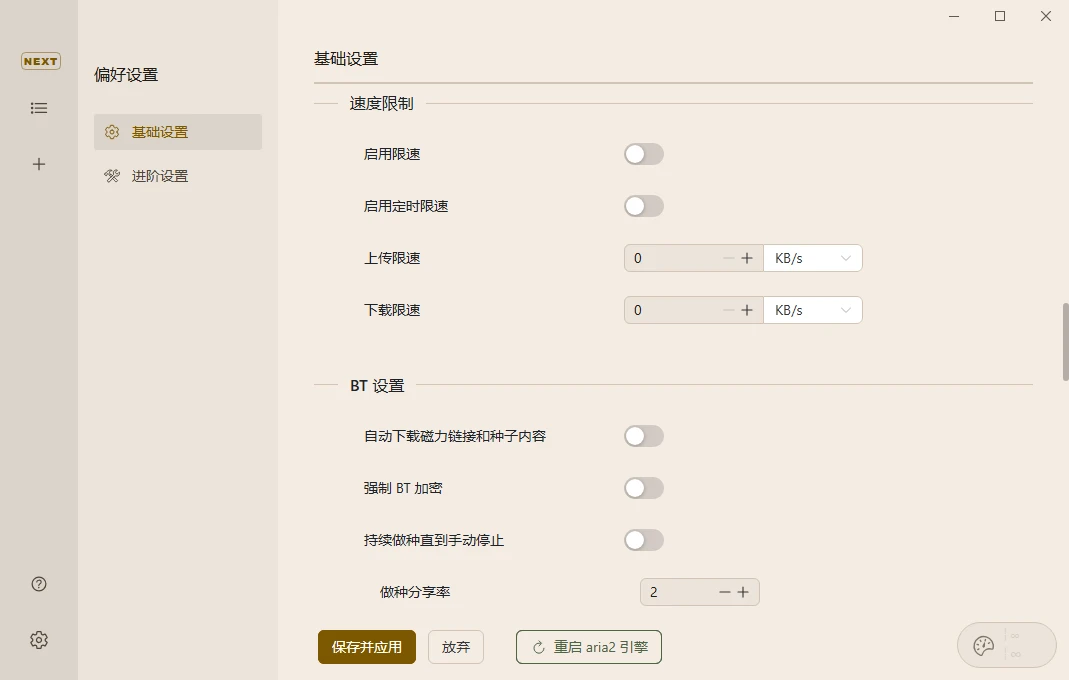
Task: Click the speedometer icon in bottom corner
Action: (984, 645)
